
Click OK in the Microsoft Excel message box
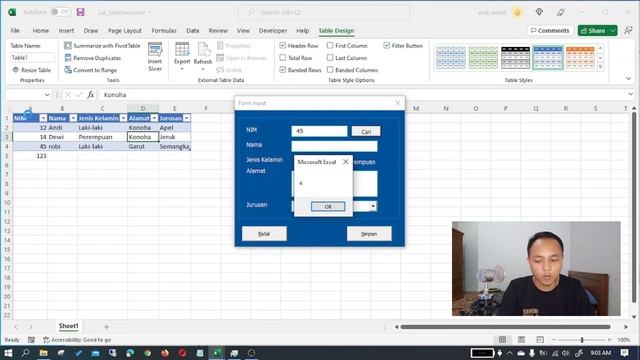(x=328, y=207)
